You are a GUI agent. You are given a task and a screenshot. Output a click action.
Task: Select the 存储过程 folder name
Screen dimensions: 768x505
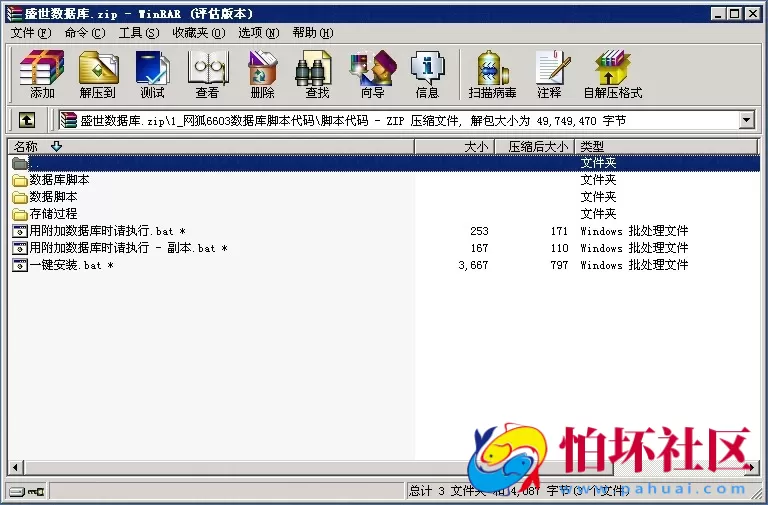53,214
